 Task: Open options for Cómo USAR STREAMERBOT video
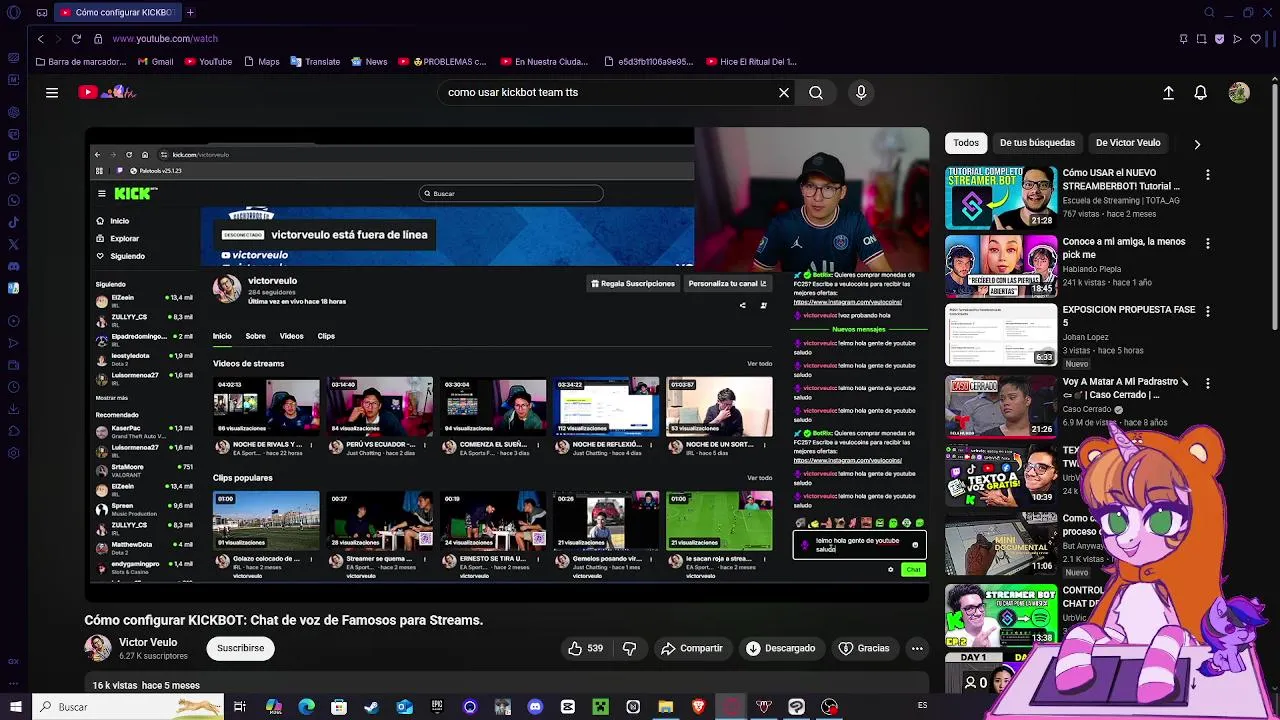coord(1207,175)
